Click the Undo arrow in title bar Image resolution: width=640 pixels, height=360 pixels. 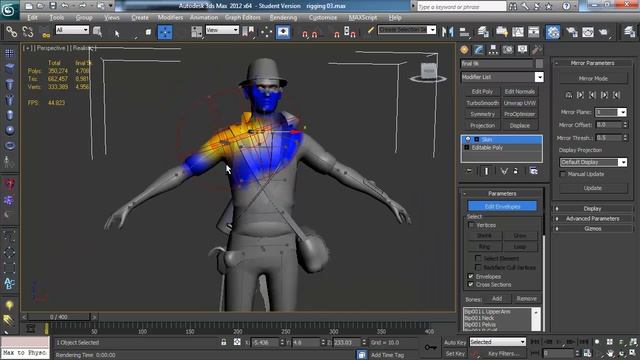click(x=65, y=6)
